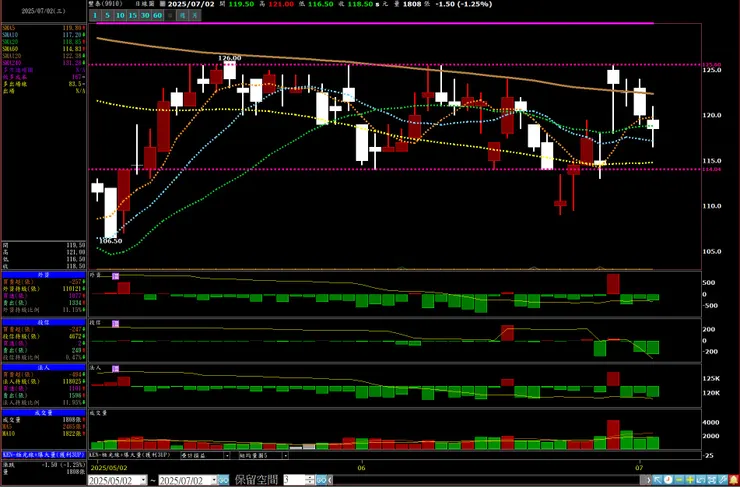Click the SMA10 indicator row
The width and height of the screenshot is (740, 487).
coord(44,35)
